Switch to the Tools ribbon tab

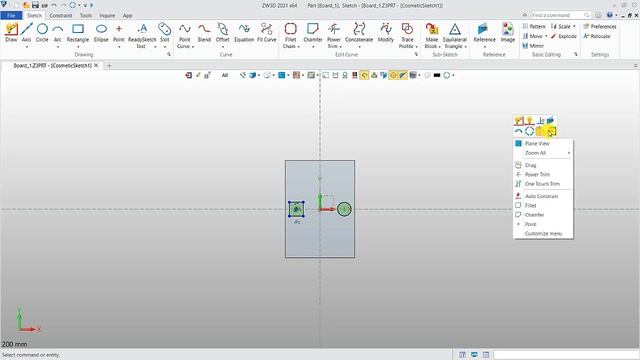86,16
